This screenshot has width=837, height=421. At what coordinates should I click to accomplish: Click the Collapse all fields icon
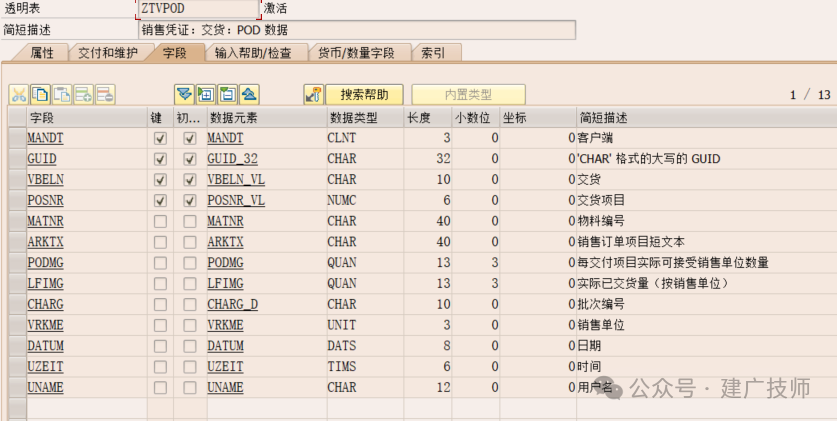pos(249,95)
